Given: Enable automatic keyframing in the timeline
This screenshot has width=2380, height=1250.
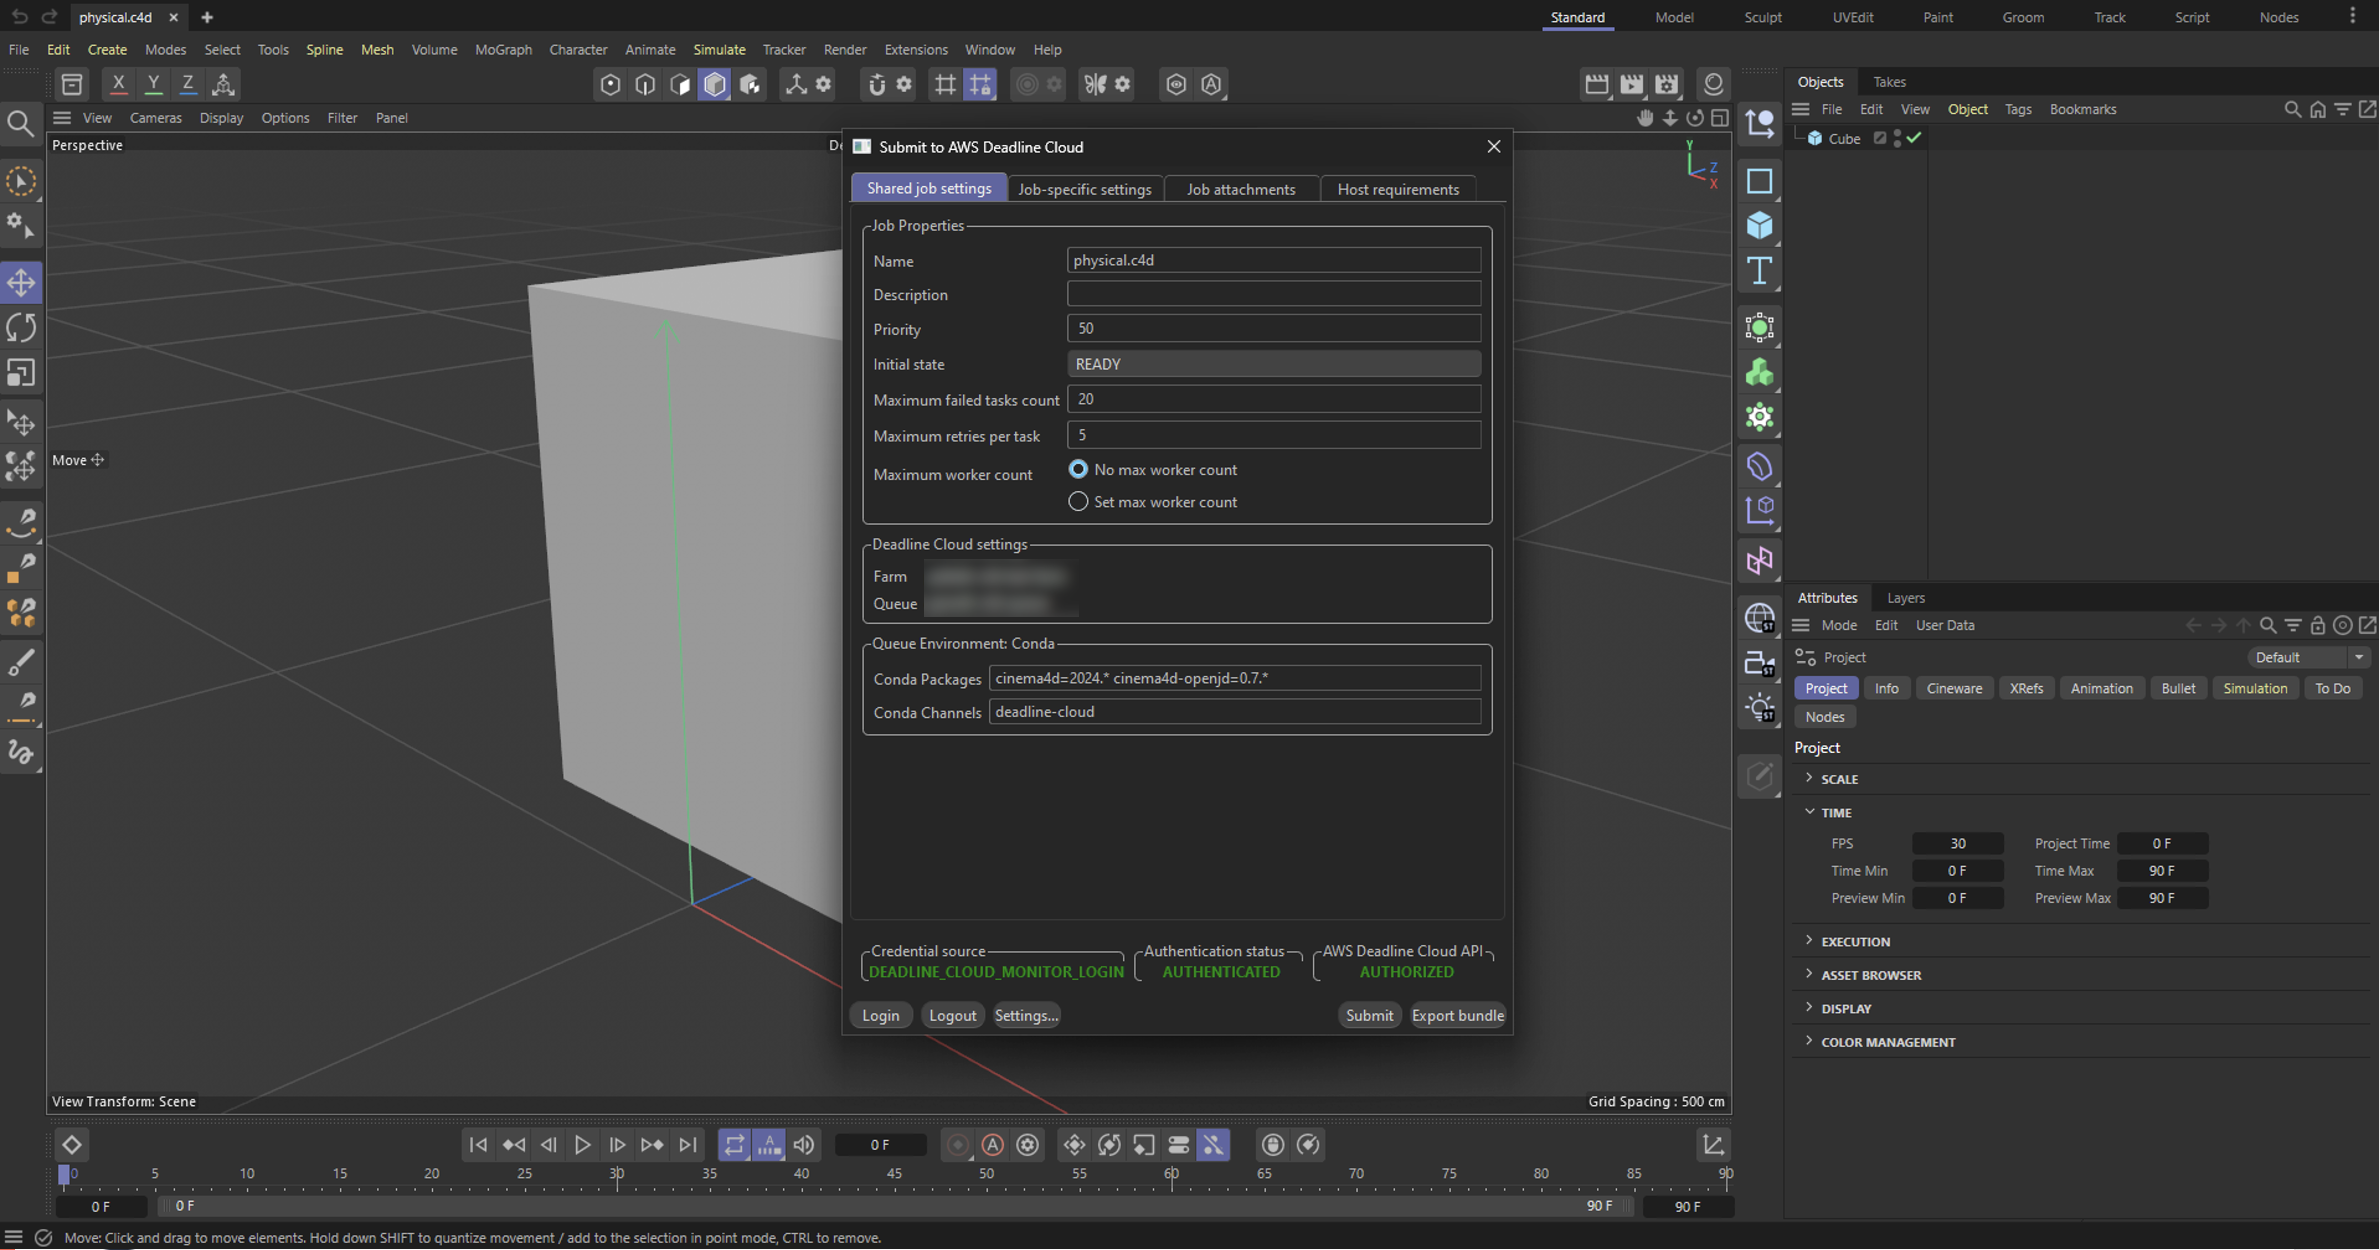Looking at the screenshot, I should point(993,1145).
